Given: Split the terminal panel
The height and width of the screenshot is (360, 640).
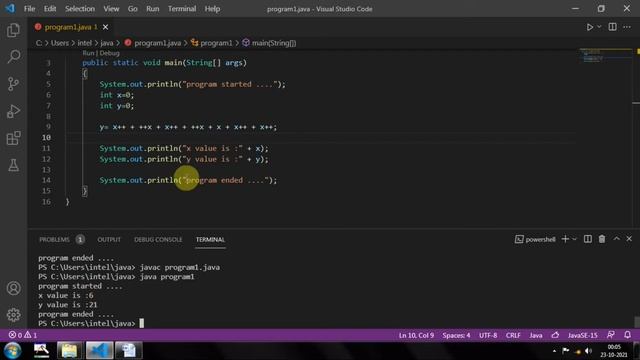Looking at the screenshot, I should point(587,239).
